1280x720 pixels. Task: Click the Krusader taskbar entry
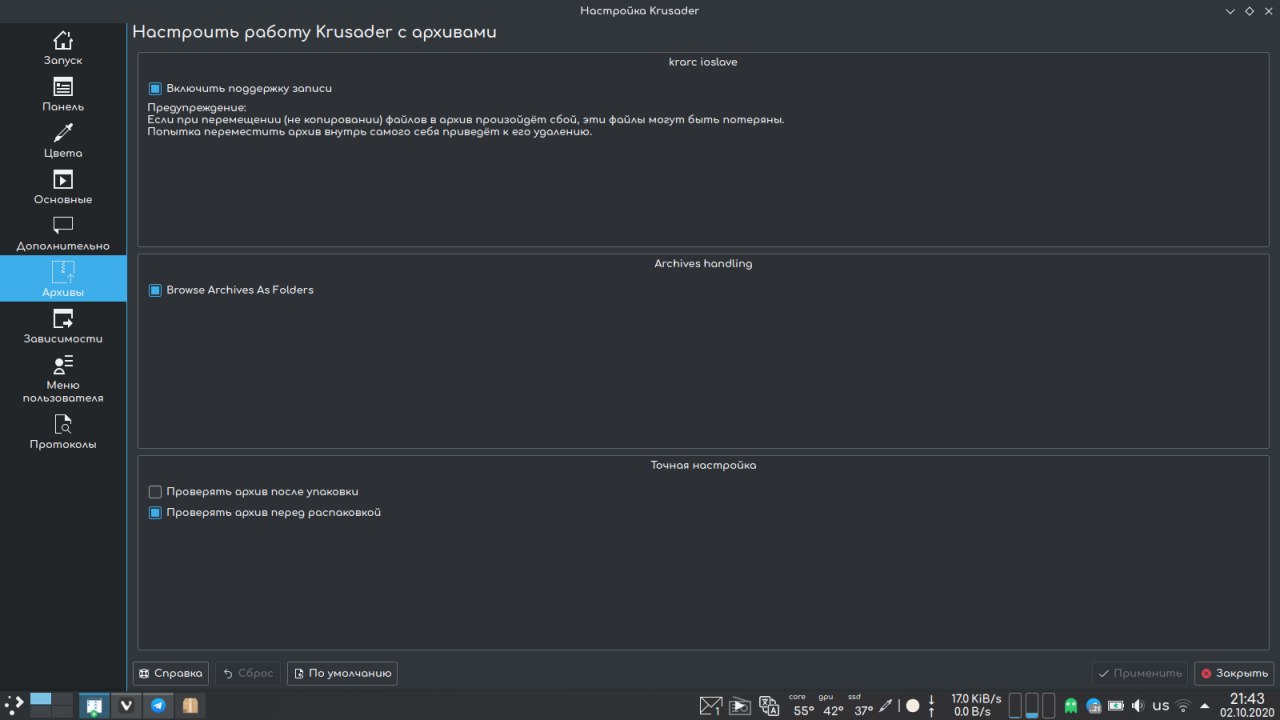tap(94, 706)
